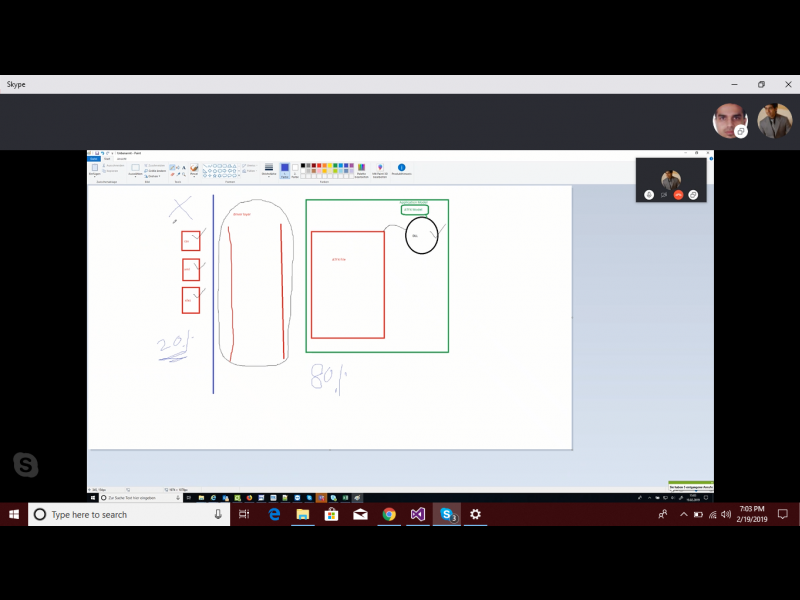The height and width of the screenshot is (600, 800).
Task: Select the red color in Paint palette
Action: 320,166
